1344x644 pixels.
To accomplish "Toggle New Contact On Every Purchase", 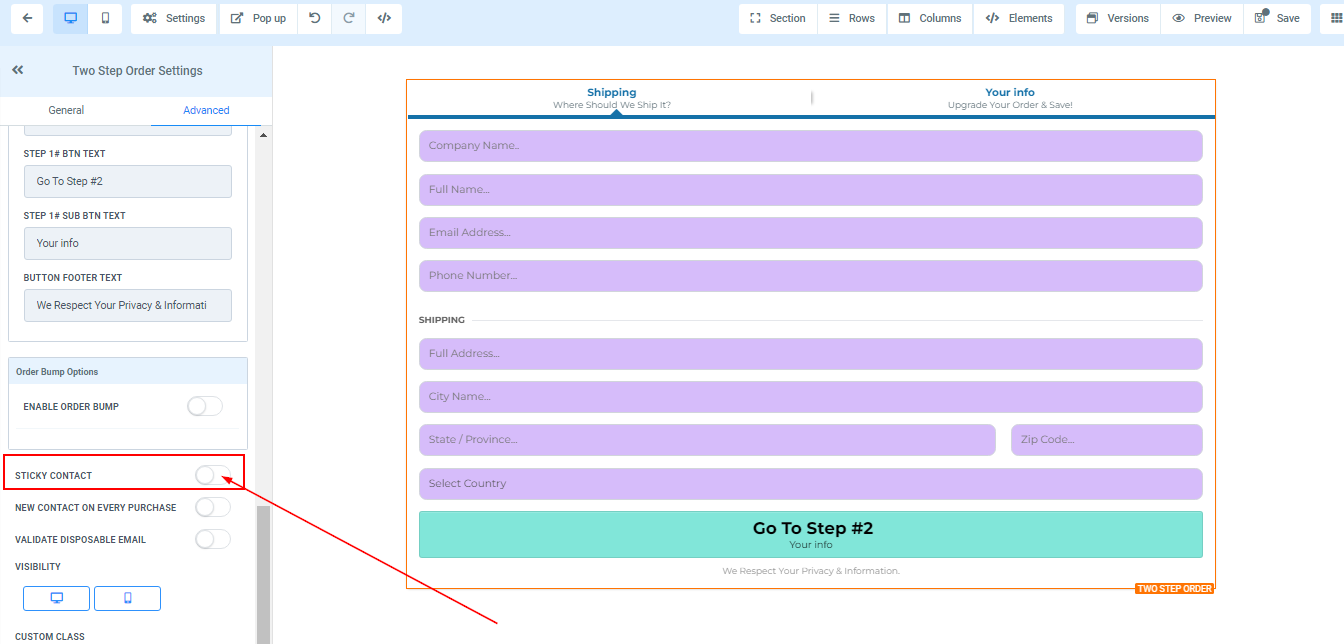I will [212, 507].
